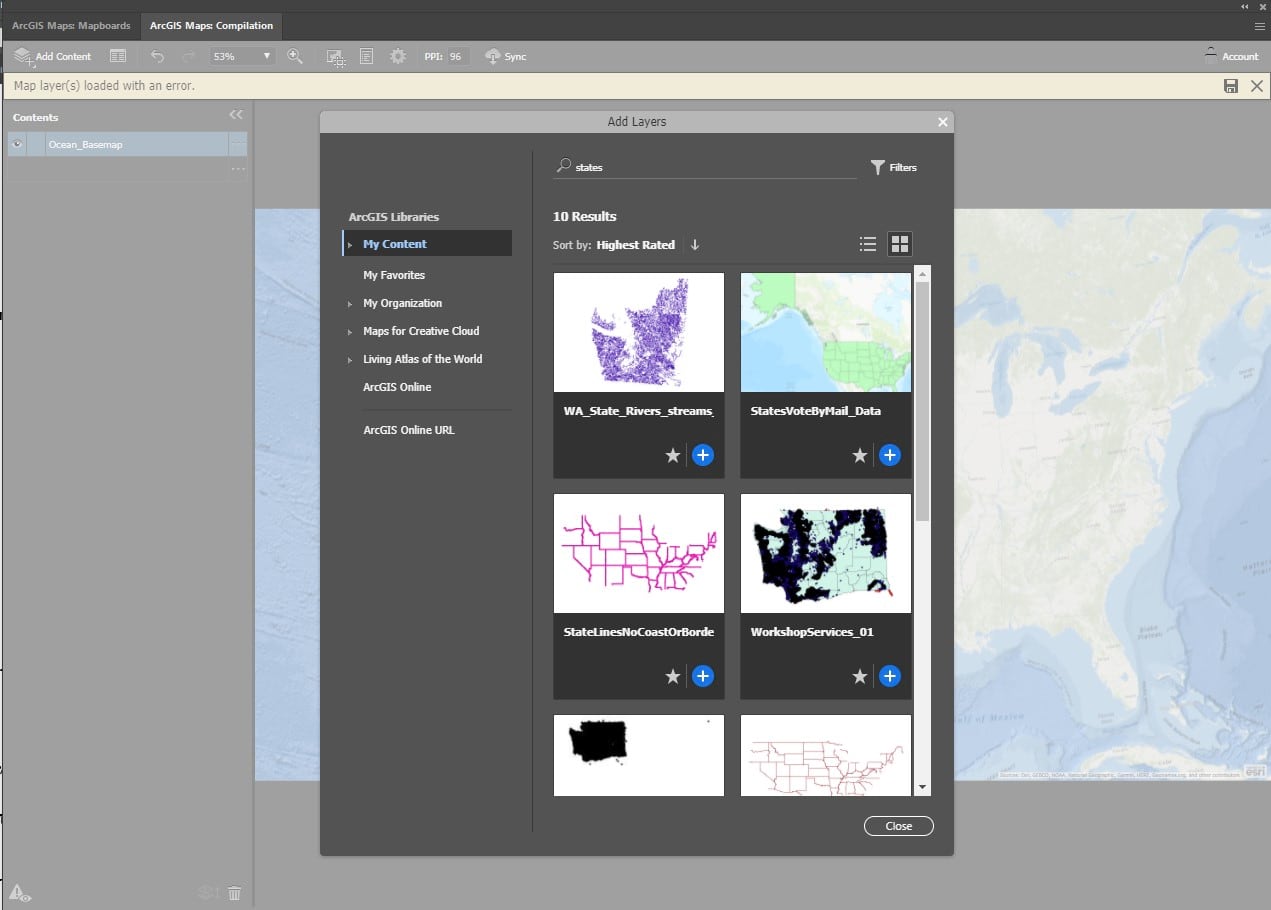This screenshot has height=910, width=1271.
Task: Click the StatesVoteByMail_Data thumbnail
Action: (826, 332)
